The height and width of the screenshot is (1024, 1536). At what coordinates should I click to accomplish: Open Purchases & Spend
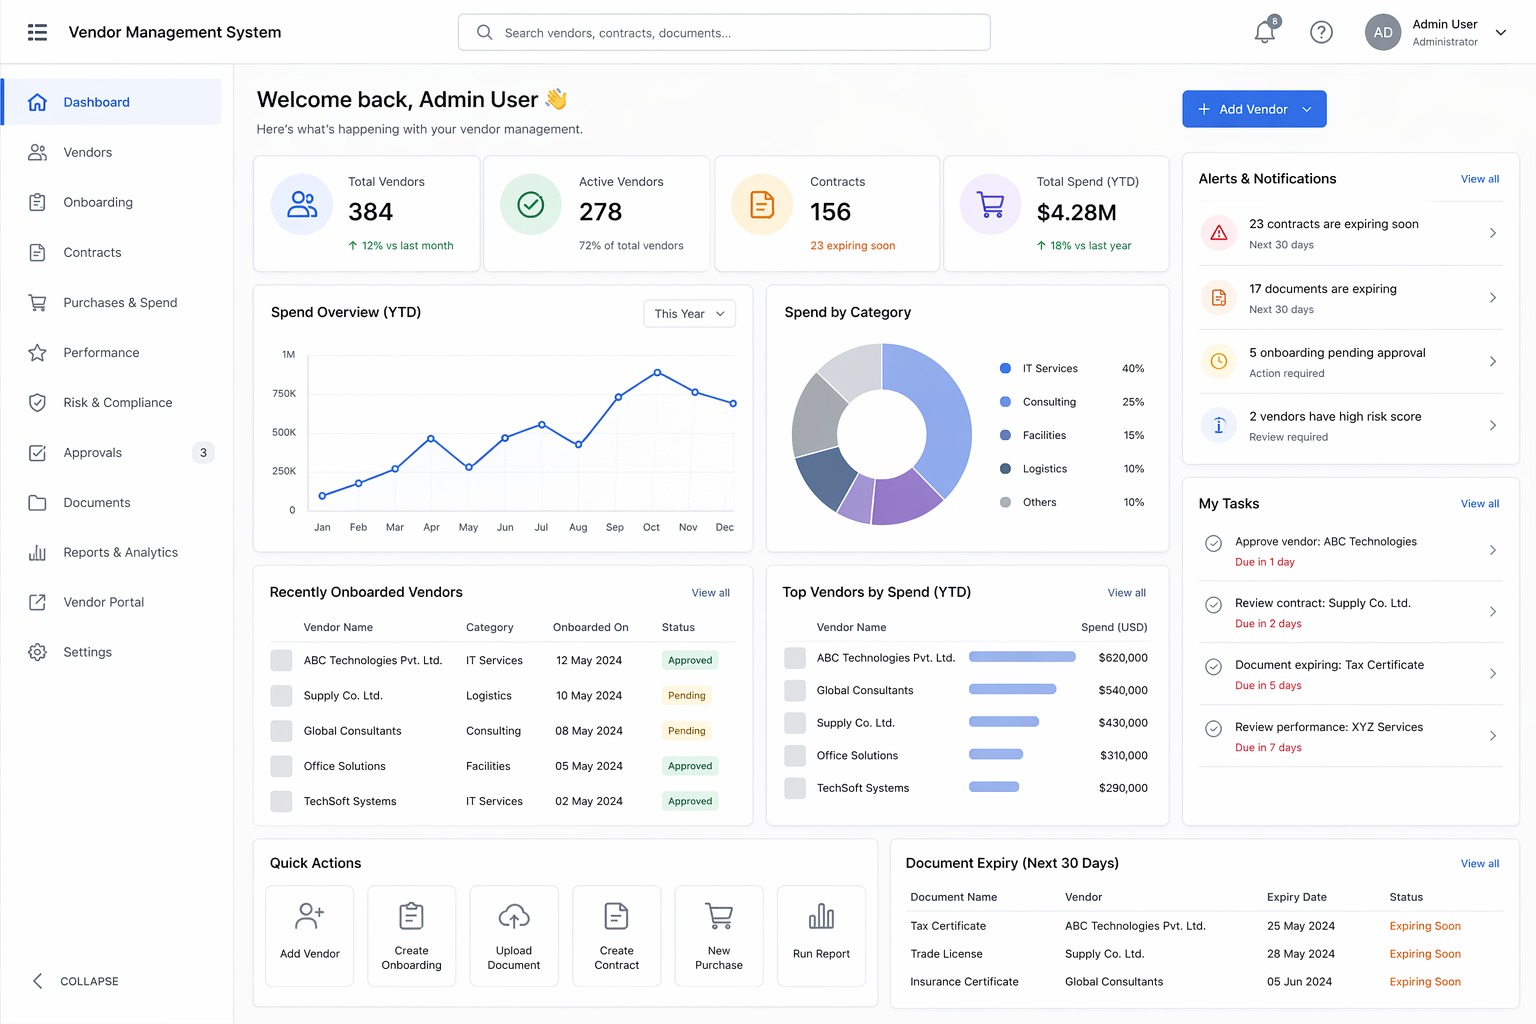112,302
